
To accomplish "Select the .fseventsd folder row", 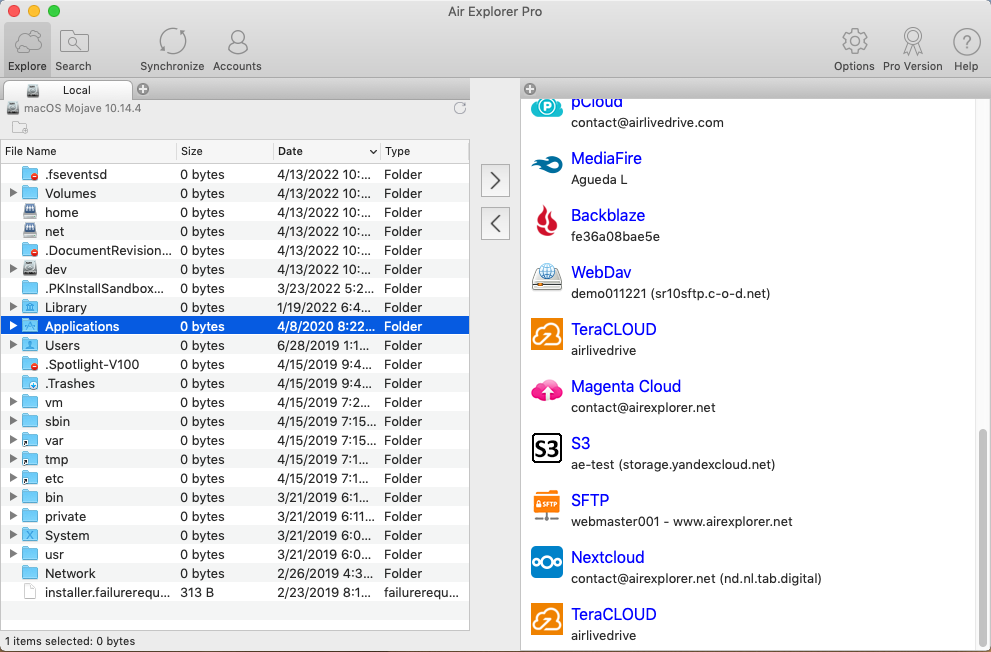I will click(234, 174).
